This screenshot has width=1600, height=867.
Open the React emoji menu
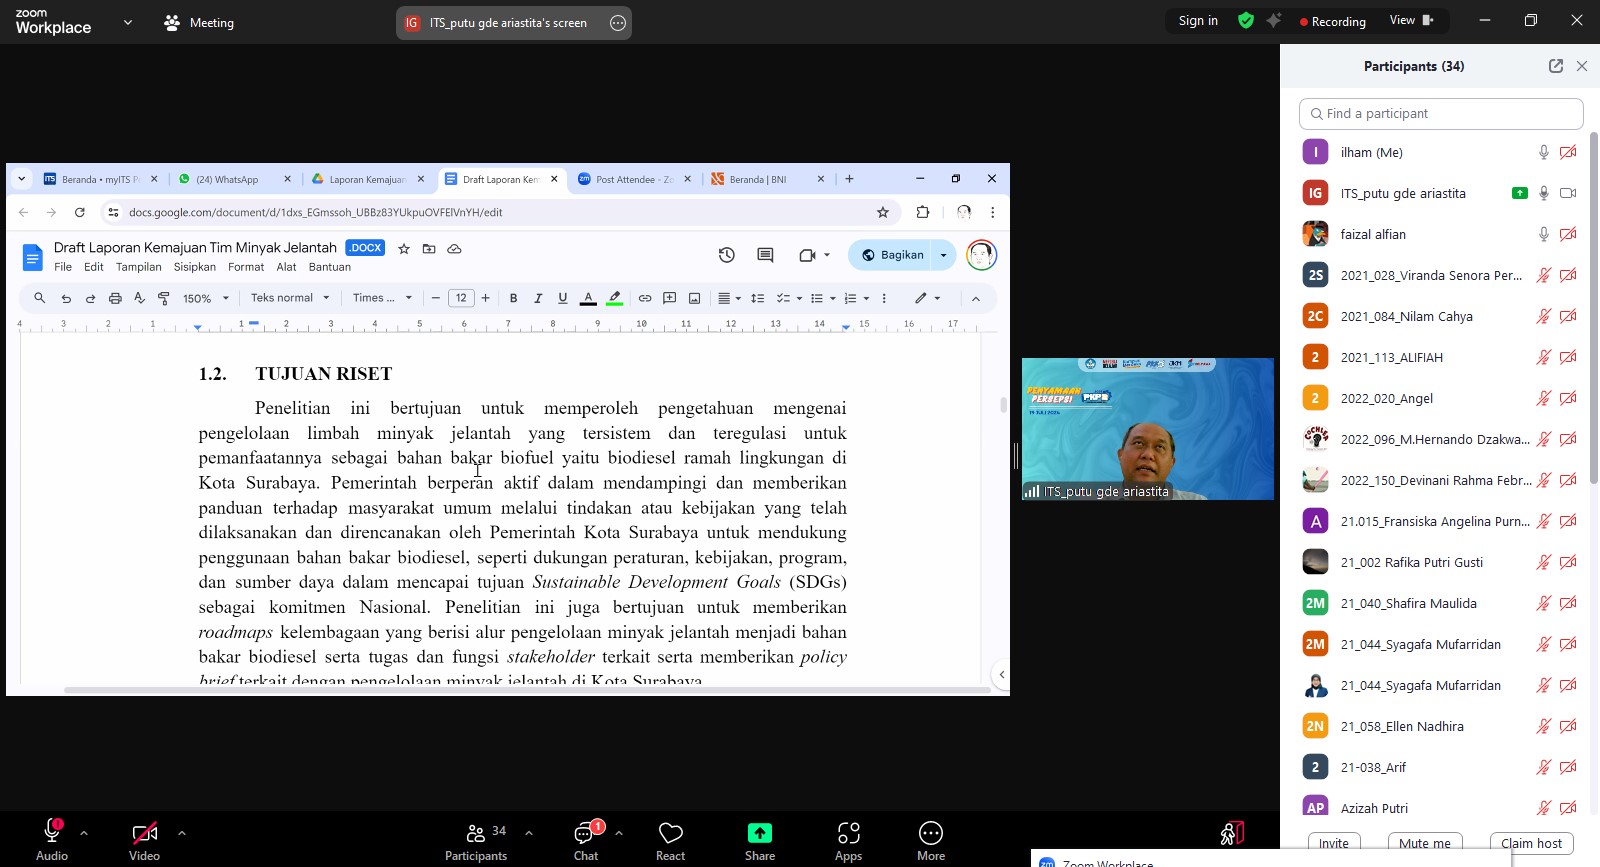click(670, 840)
